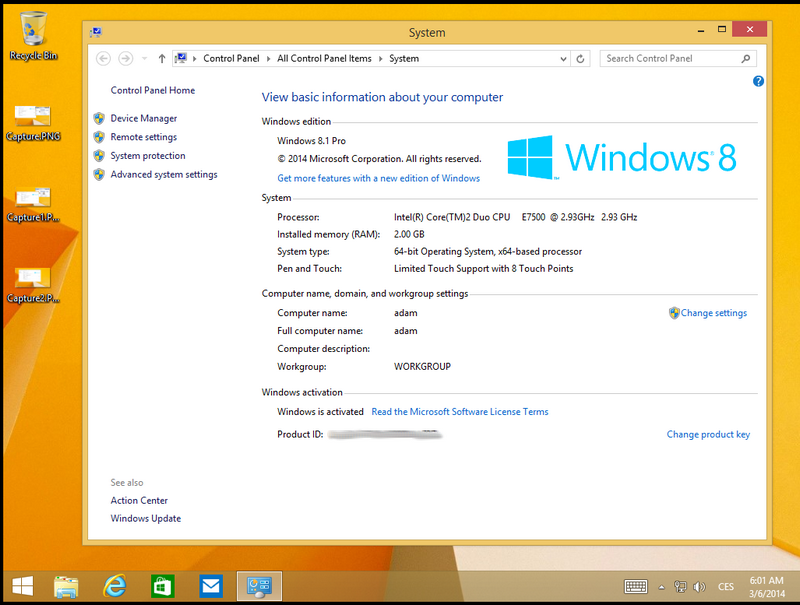Close the System window
The width and height of the screenshot is (800, 605).
pos(749,29)
